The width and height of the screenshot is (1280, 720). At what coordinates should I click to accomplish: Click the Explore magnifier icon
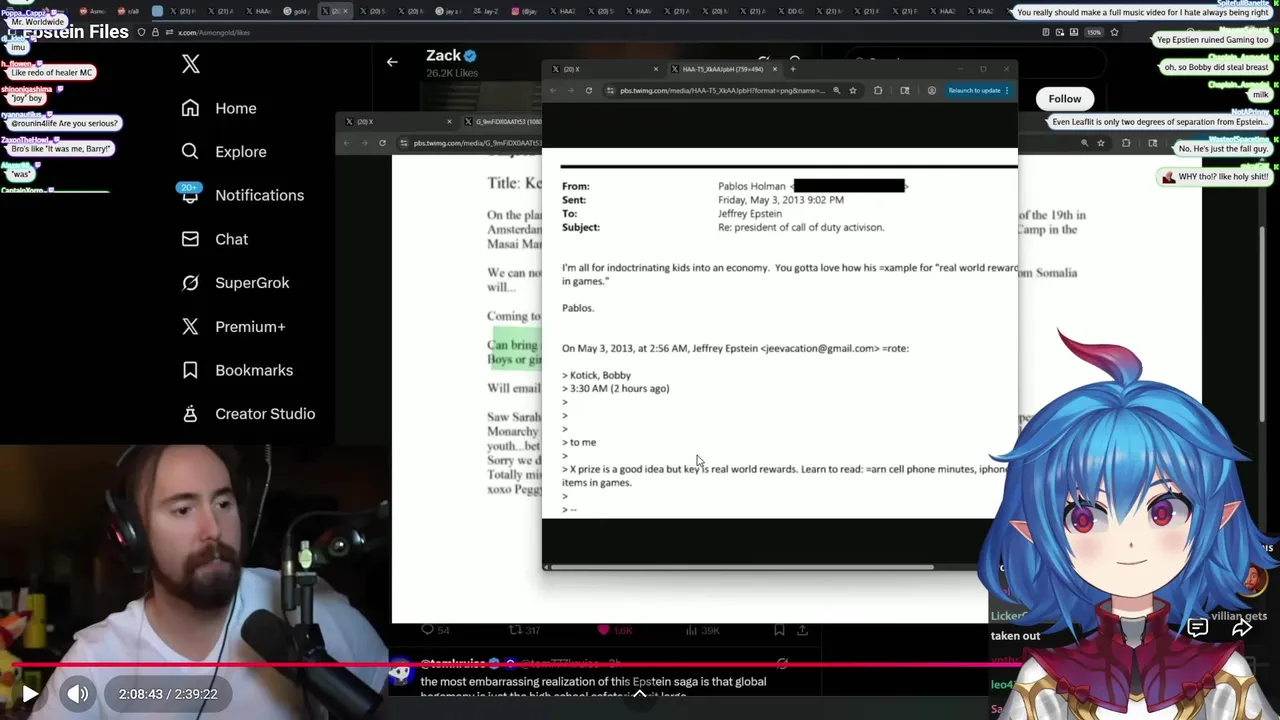(x=190, y=152)
